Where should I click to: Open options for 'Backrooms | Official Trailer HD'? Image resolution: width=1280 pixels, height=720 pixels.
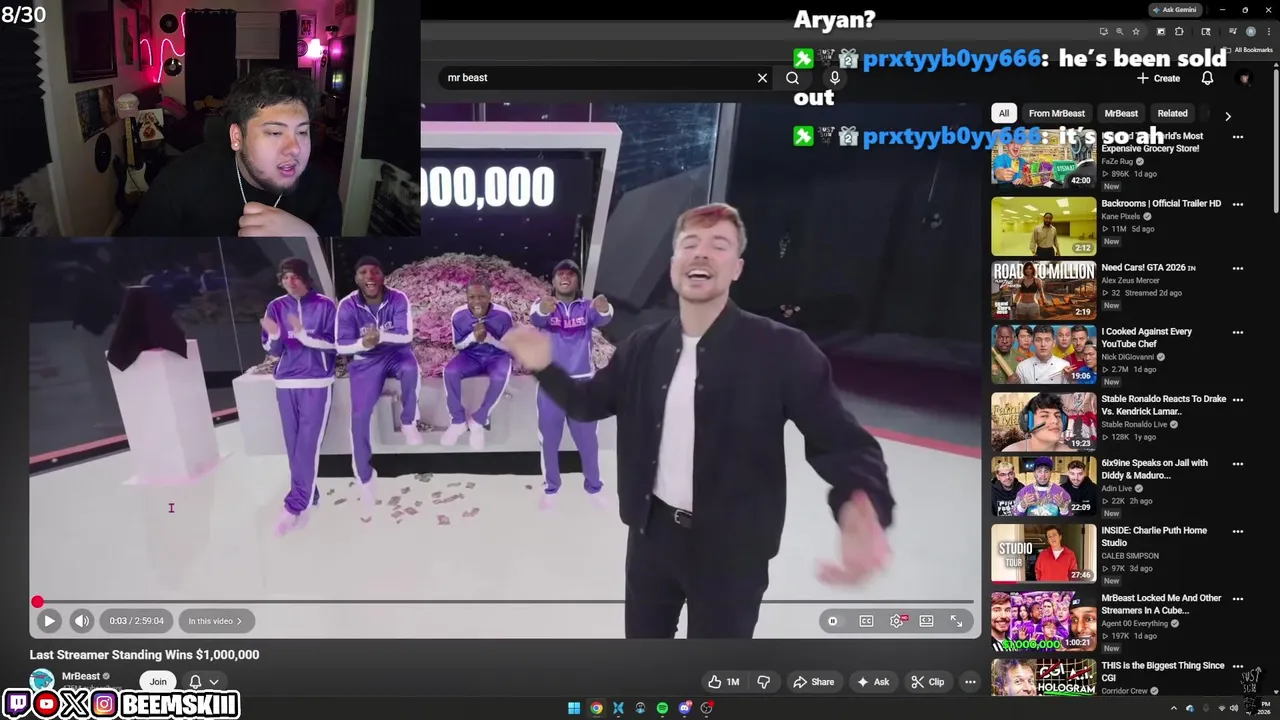(x=1238, y=204)
